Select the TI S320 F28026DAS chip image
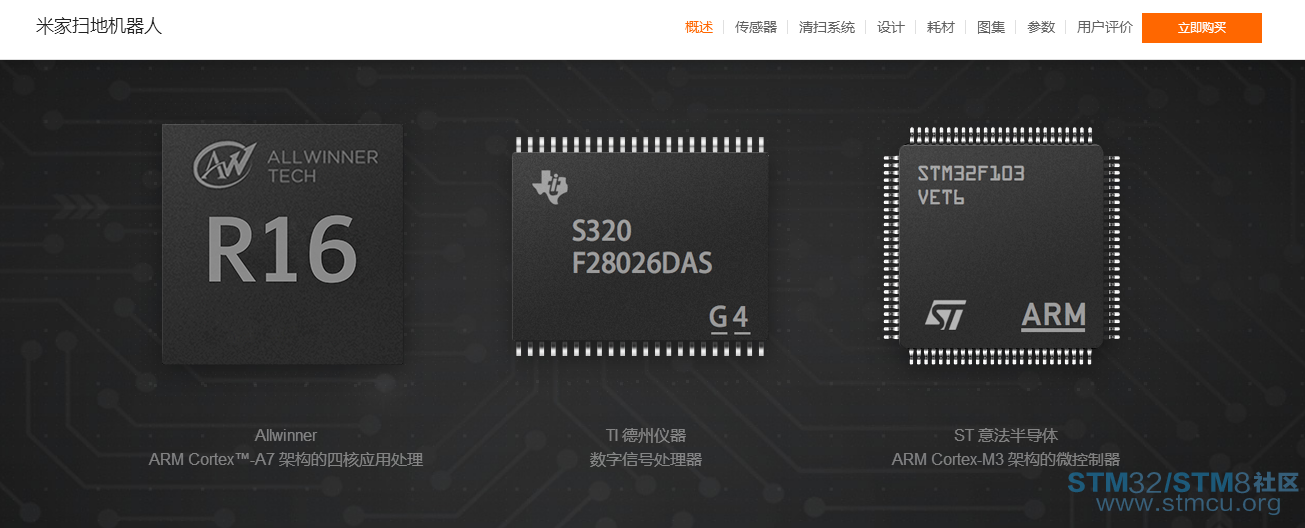Screen dimensions: 1305x528 tap(640, 246)
